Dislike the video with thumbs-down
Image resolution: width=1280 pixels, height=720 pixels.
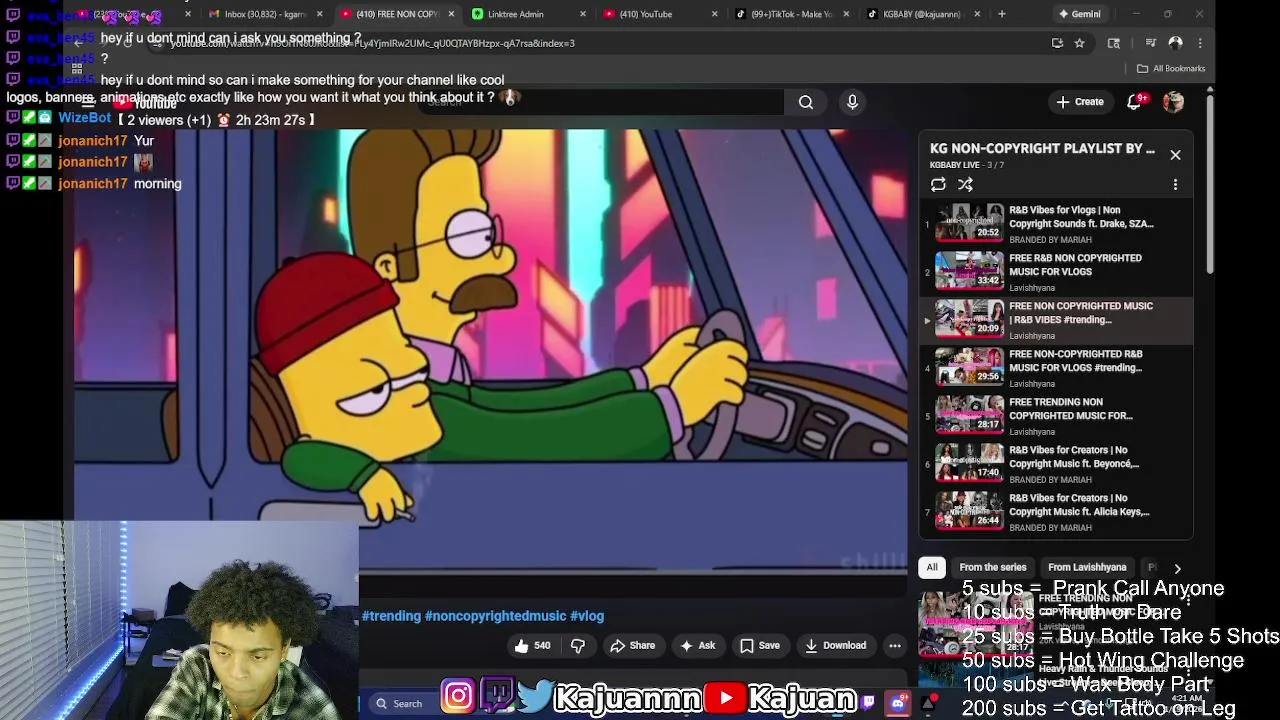[x=578, y=646]
